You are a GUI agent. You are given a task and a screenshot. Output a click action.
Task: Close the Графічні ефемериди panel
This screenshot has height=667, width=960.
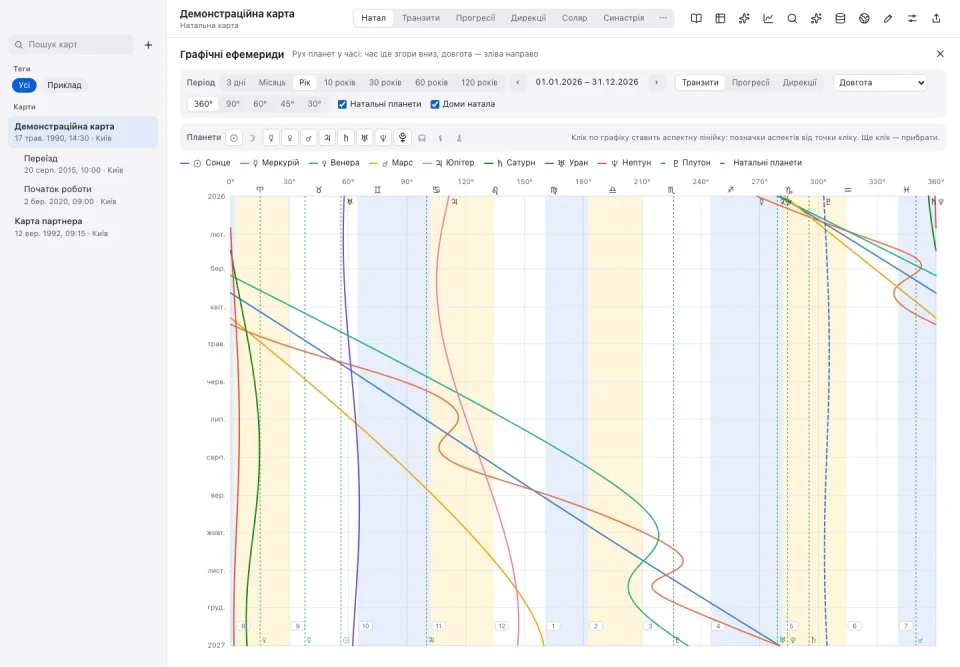point(940,54)
